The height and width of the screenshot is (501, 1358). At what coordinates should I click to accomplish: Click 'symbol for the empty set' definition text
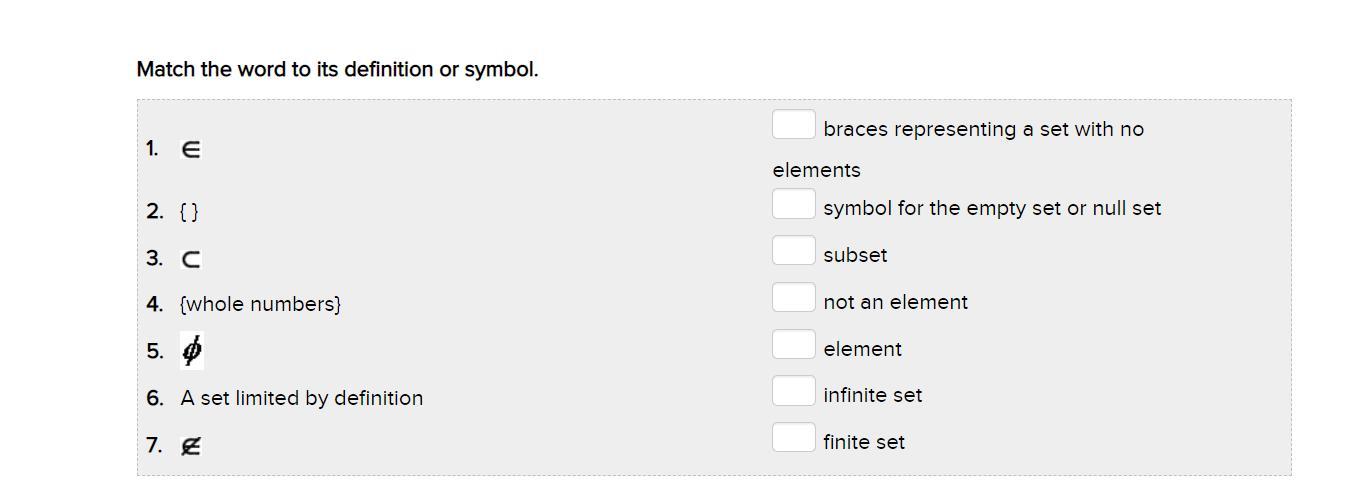(x=992, y=208)
